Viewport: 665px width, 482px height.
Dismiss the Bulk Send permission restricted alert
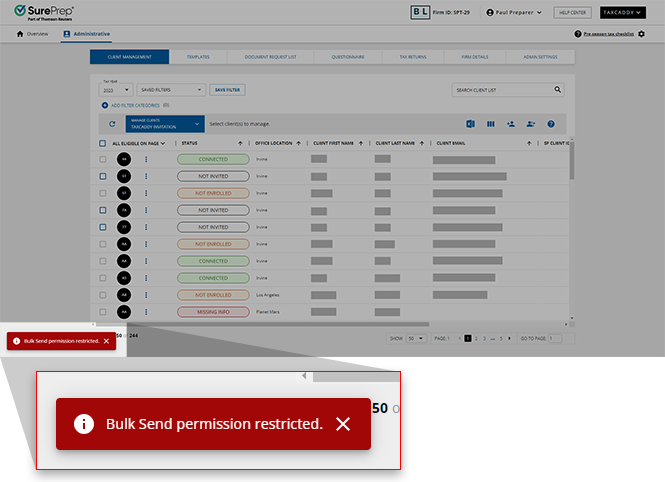(x=106, y=341)
